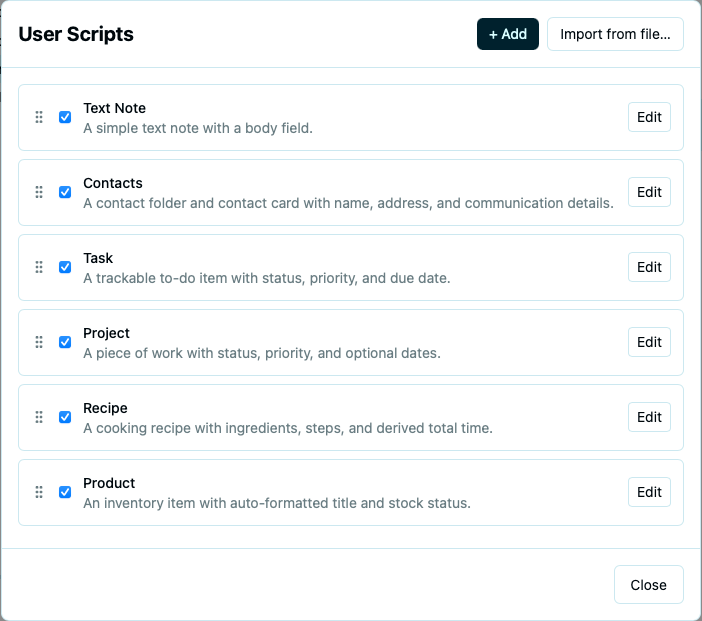This screenshot has width=702, height=621.
Task: Add a new user script
Action: tap(508, 34)
